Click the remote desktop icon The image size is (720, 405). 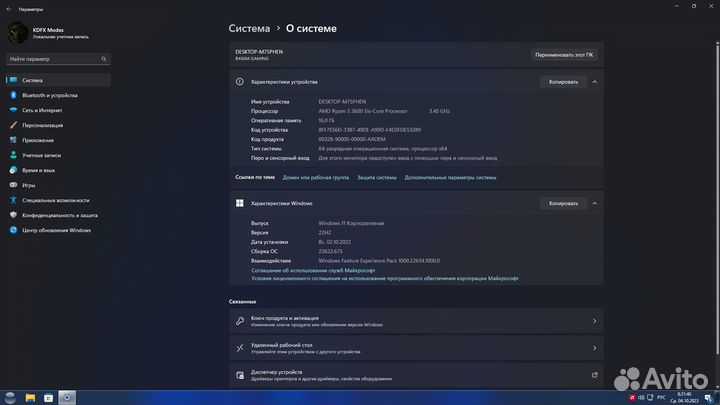(240, 348)
